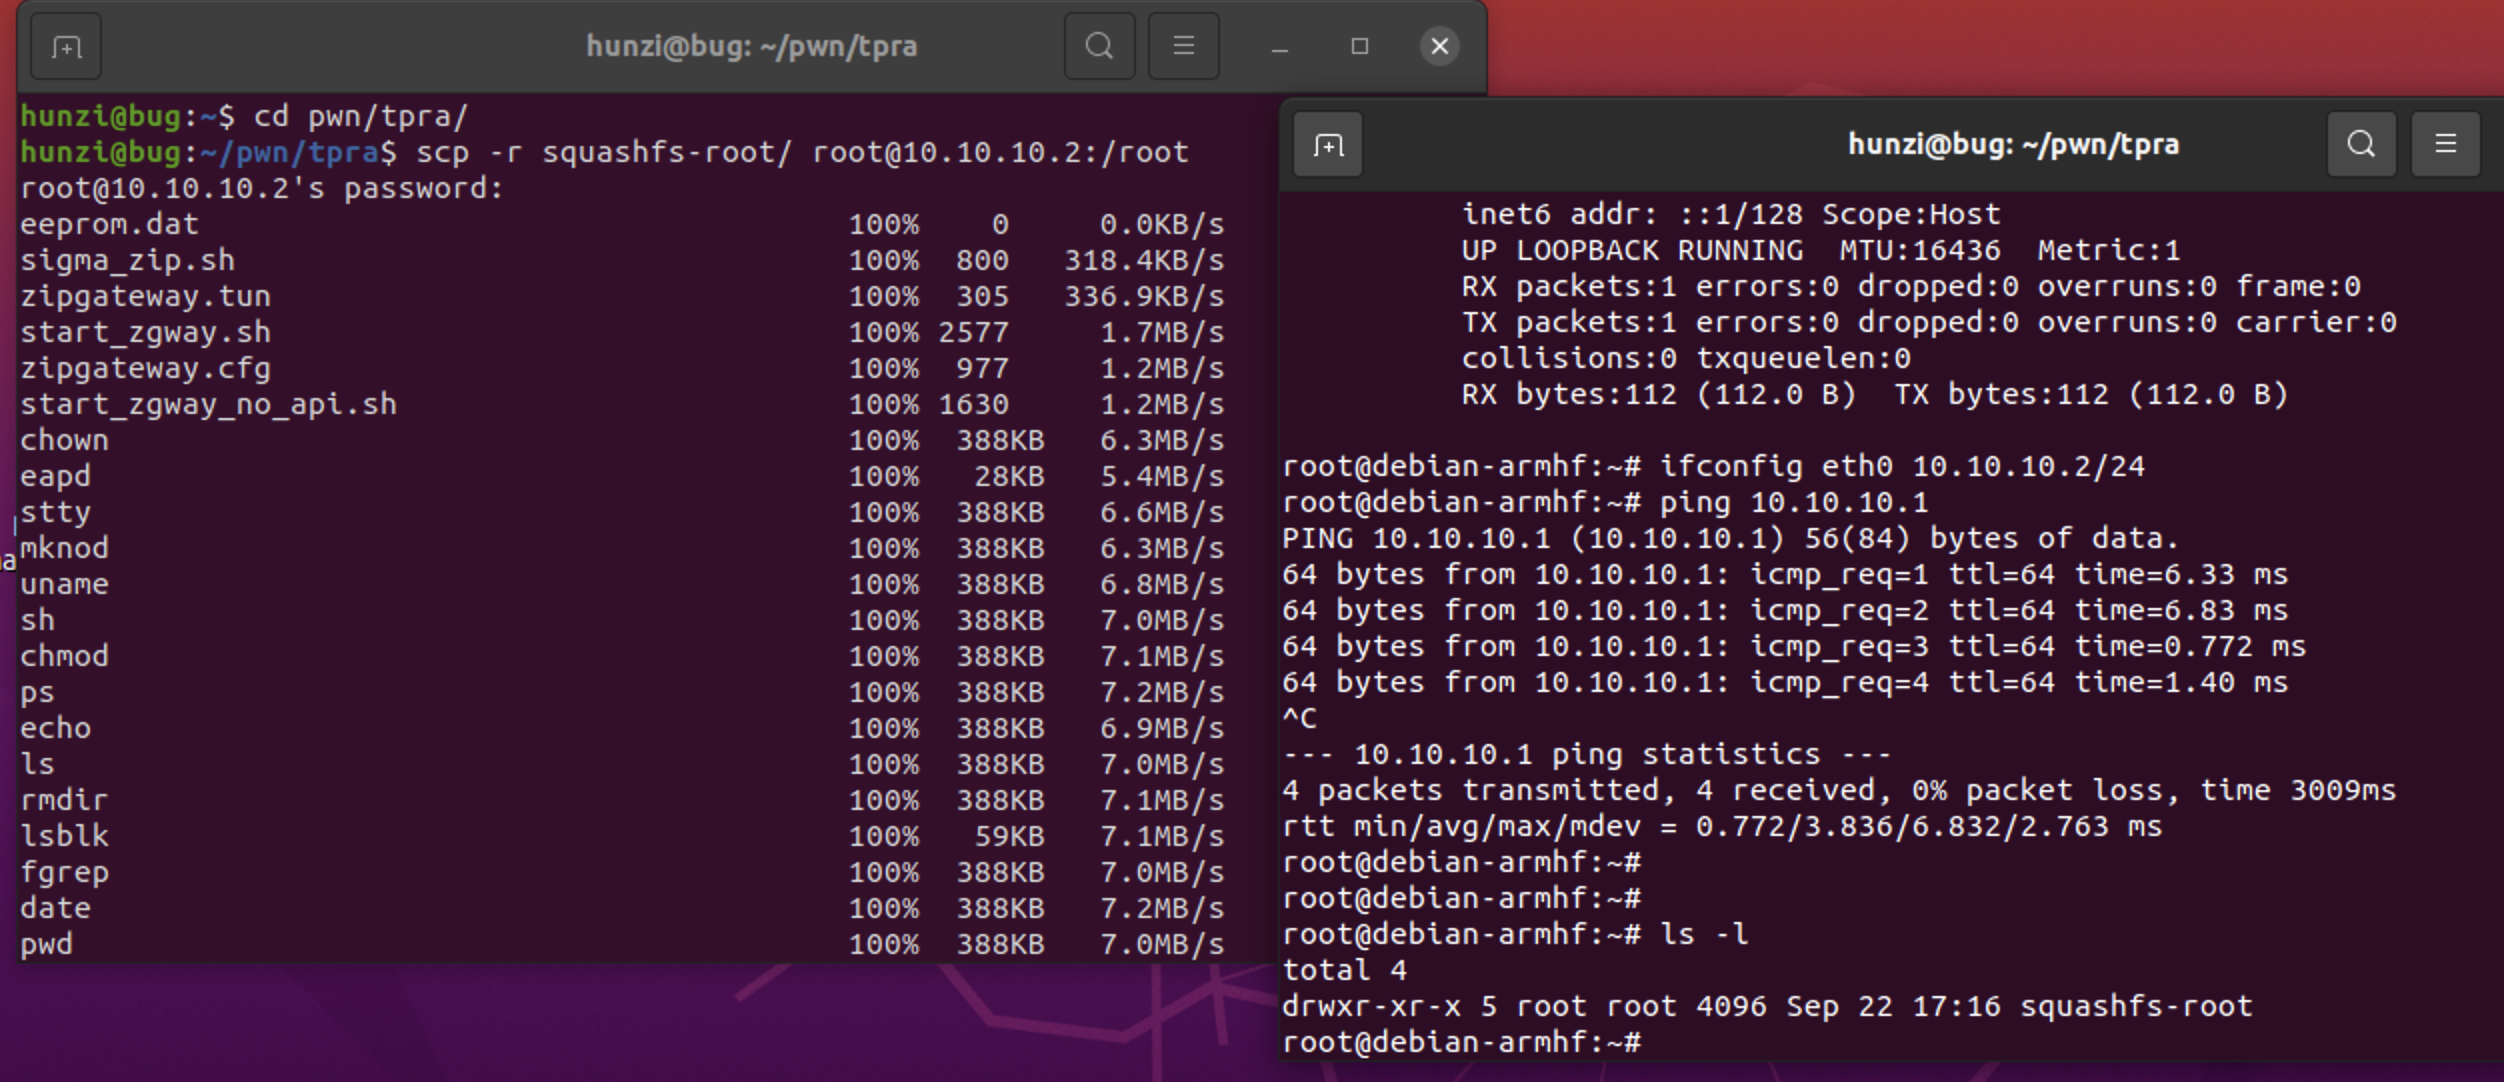Click 'collisions:0 txqueuelen:0' line
The width and height of the screenshot is (2504, 1082).
point(1686,358)
